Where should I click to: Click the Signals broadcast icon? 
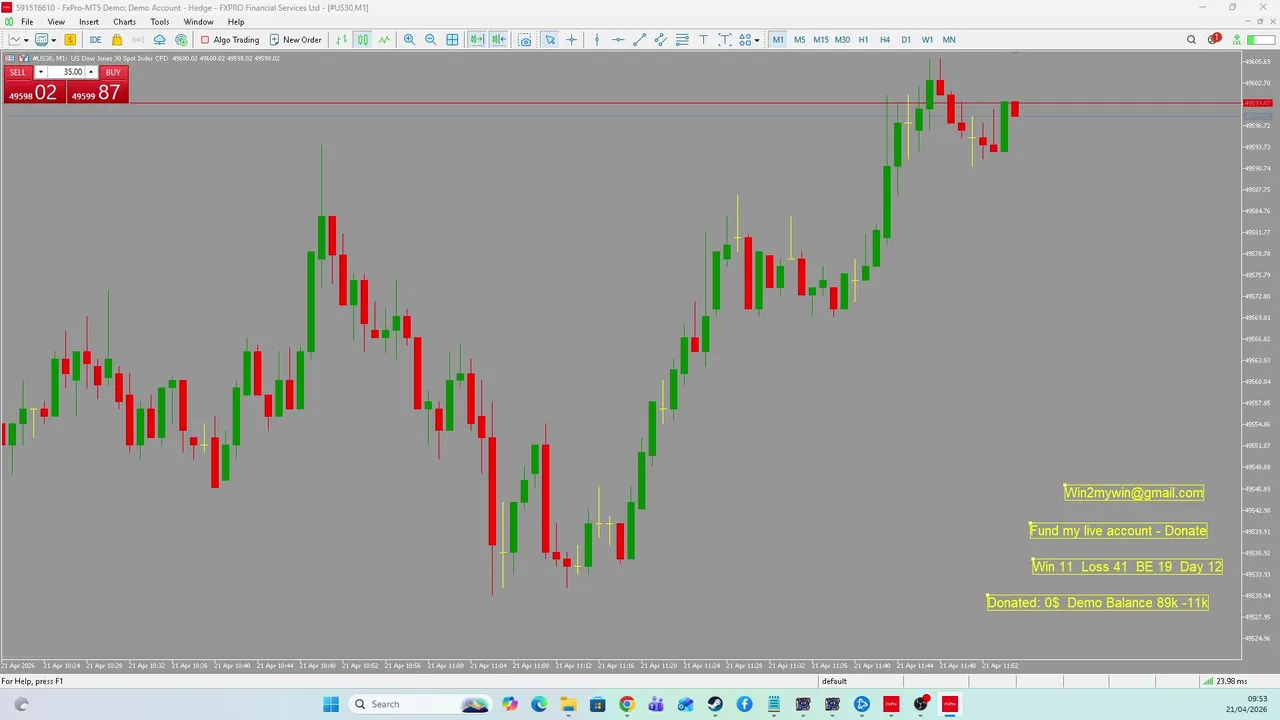tap(138, 40)
